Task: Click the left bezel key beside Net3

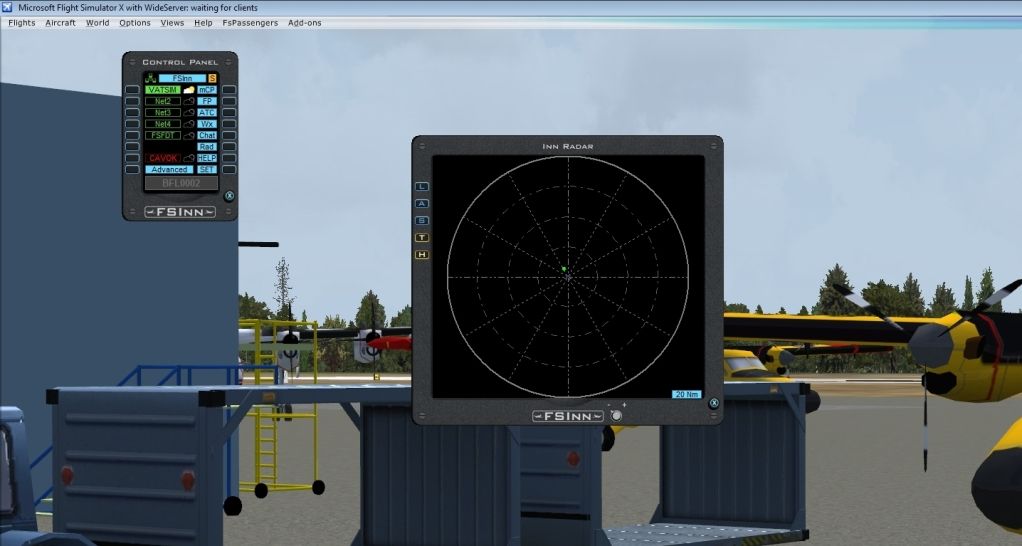Action: coord(132,112)
